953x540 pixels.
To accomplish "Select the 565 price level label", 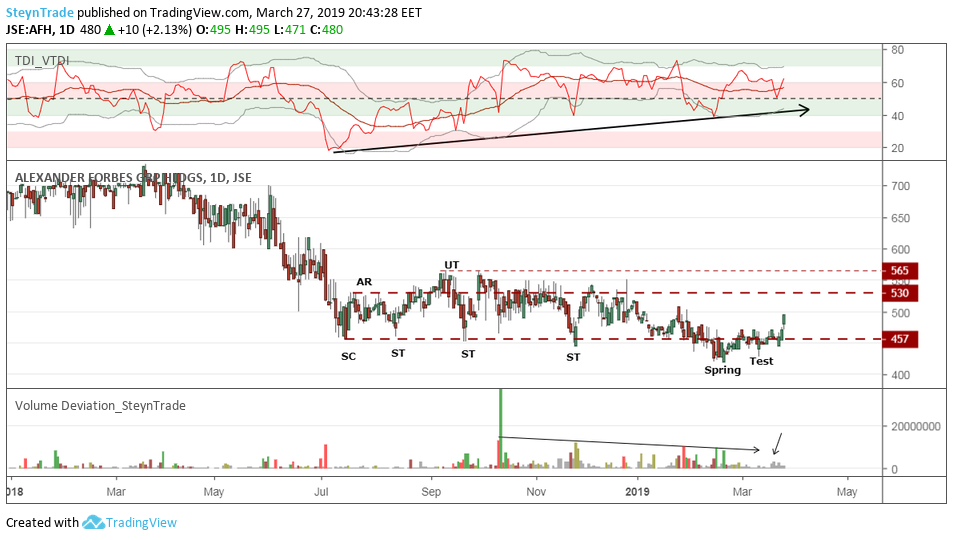I will 900,271.
